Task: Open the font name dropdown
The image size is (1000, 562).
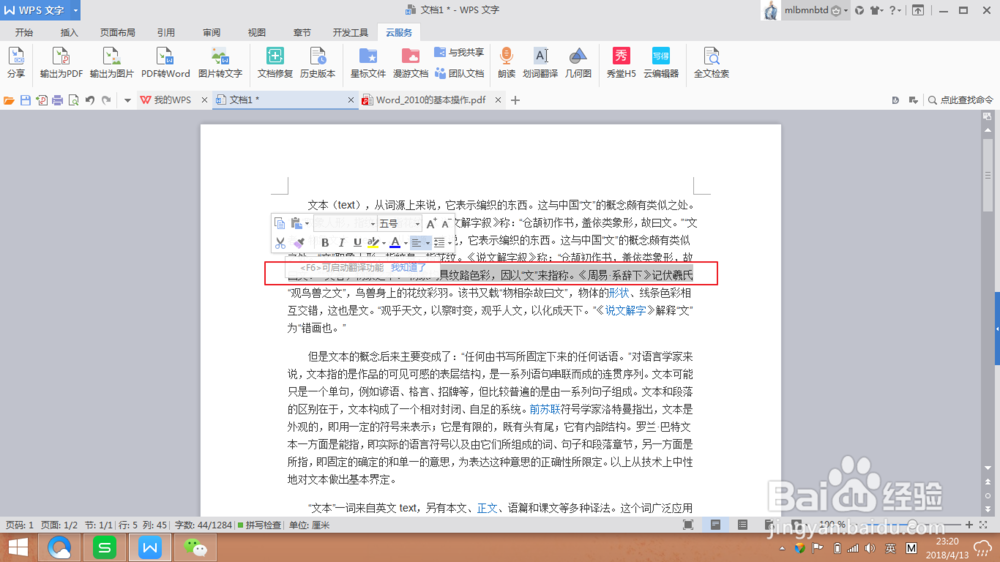Action: coord(372,224)
